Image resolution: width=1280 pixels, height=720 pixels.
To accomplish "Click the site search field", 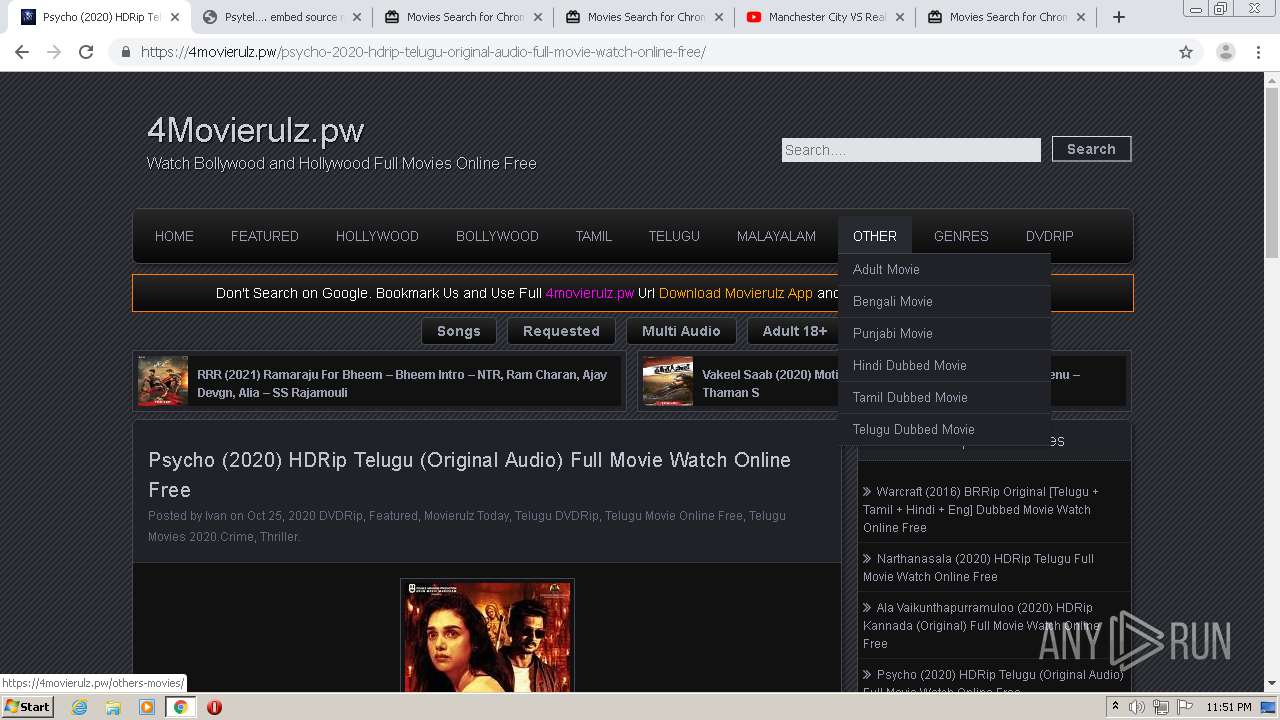I will (x=911, y=150).
